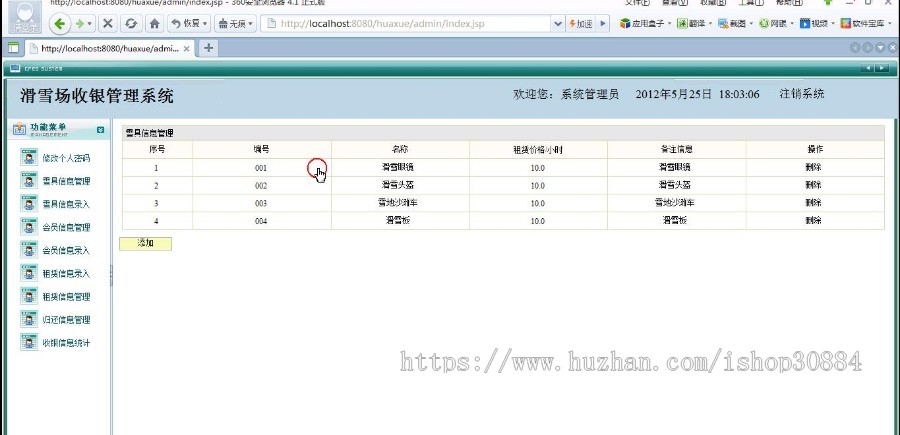Delete row 001 via 删除

coord(813,168)
